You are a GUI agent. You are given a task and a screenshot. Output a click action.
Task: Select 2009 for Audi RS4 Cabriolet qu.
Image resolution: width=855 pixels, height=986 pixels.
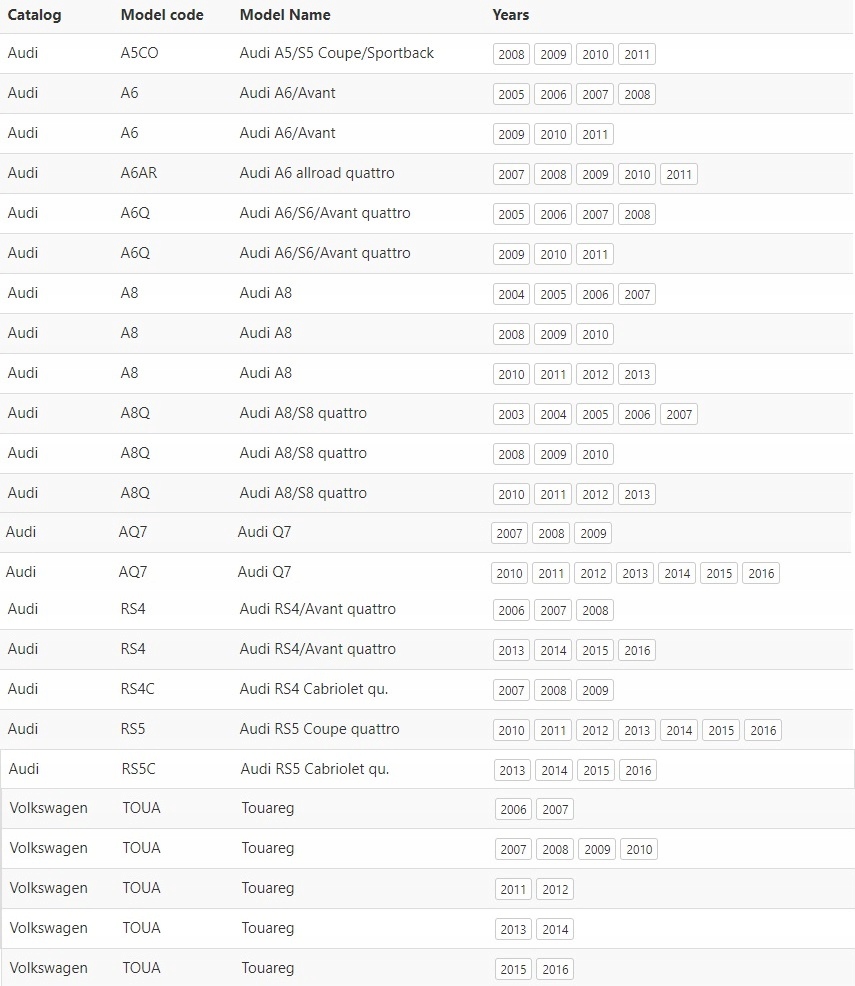(x=595, y=690)
